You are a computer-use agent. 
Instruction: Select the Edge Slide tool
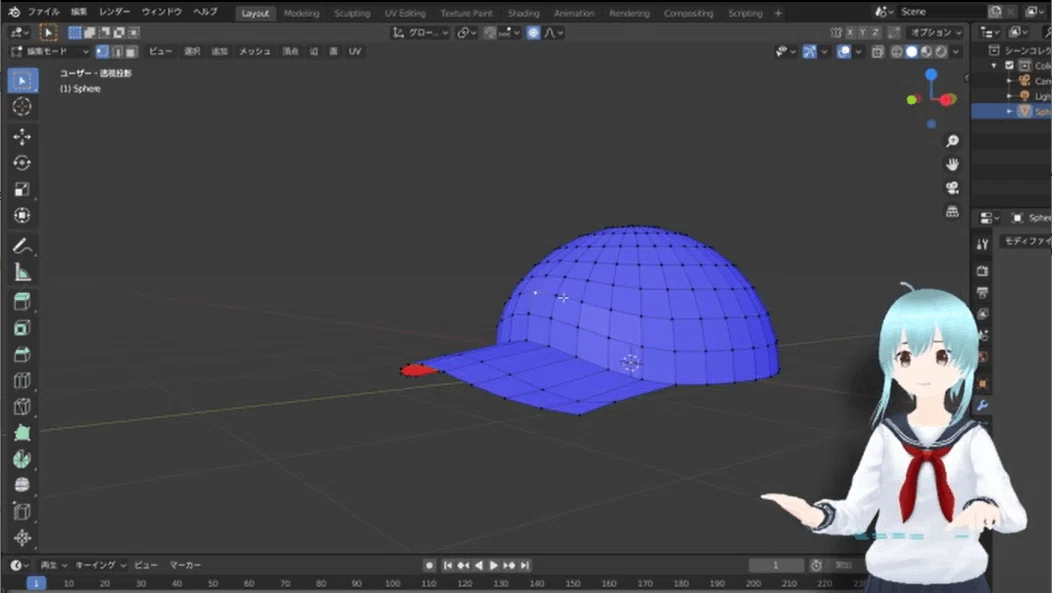(x=22, y=511)
